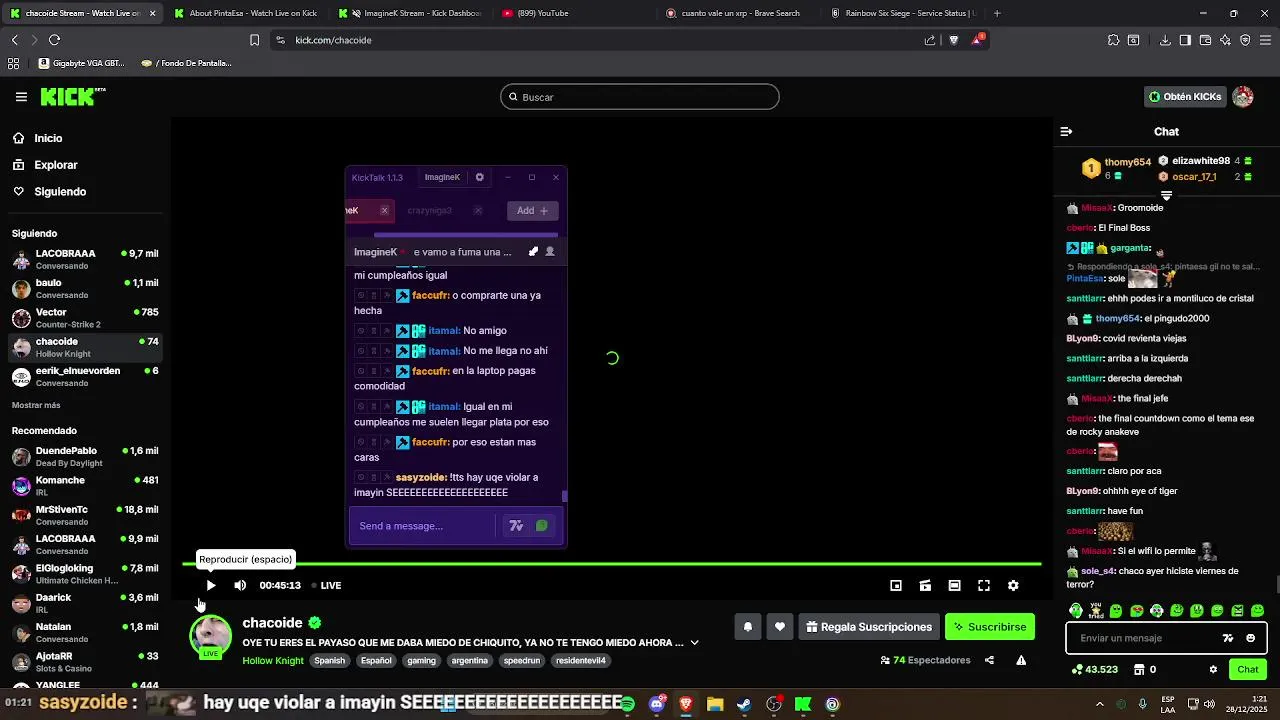Collapse the chat panel arrow icon

1066,131
